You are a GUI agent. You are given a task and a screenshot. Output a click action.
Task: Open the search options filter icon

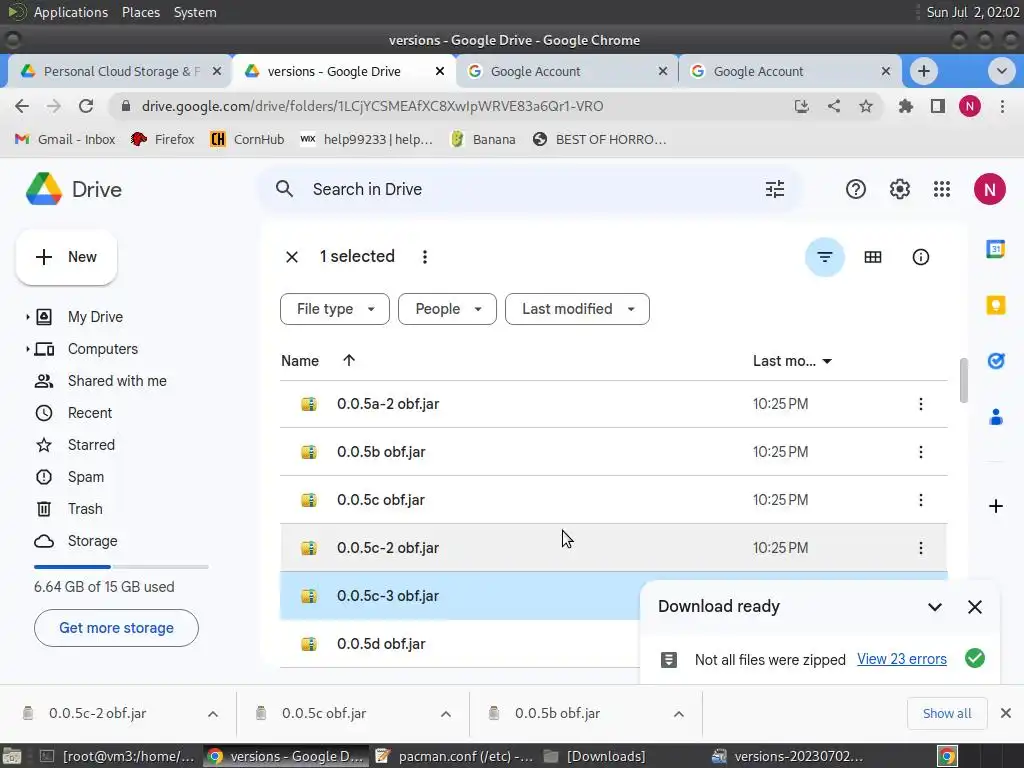pyautogui.click(x=775, y=189)
